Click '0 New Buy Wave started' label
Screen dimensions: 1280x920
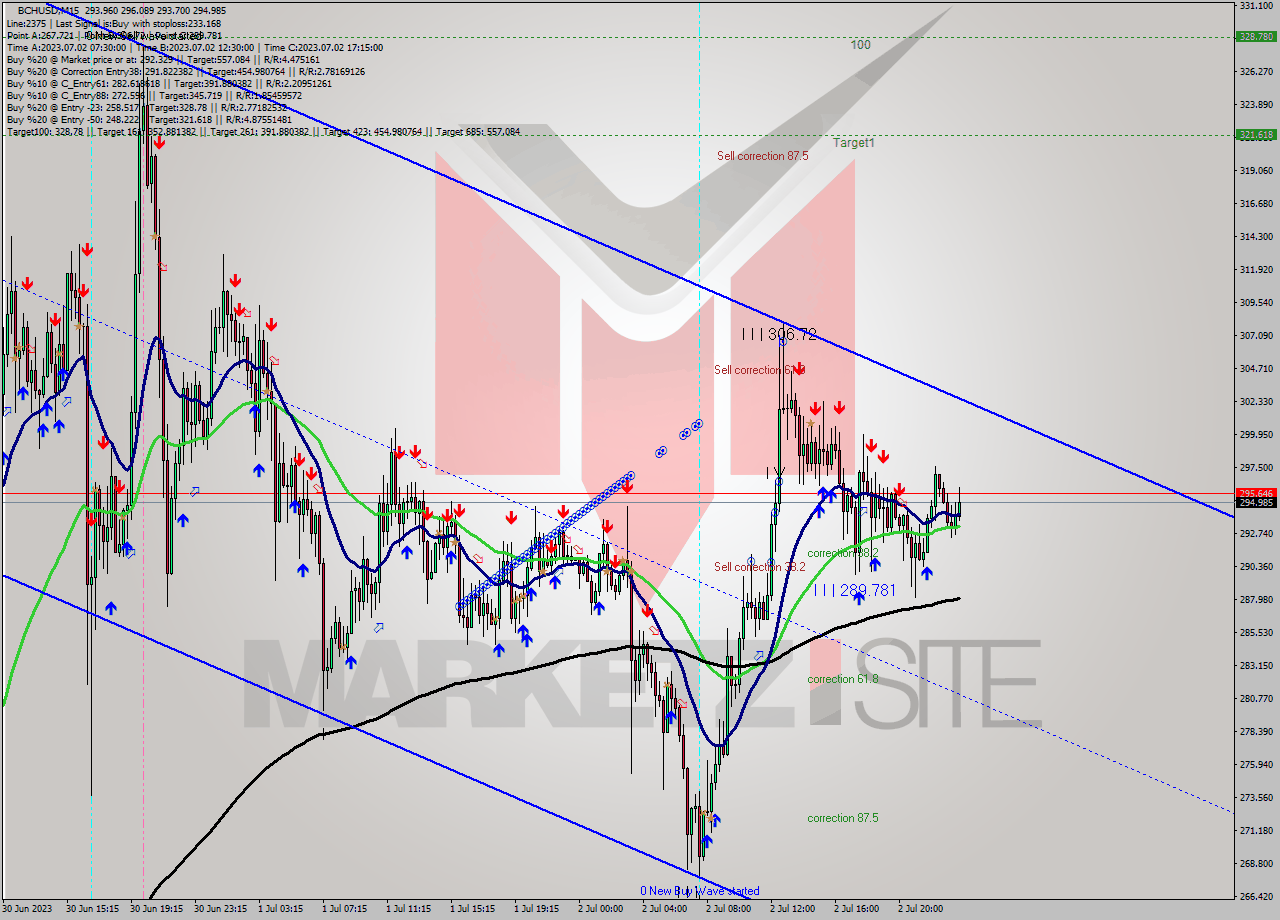tap(700, 891)
